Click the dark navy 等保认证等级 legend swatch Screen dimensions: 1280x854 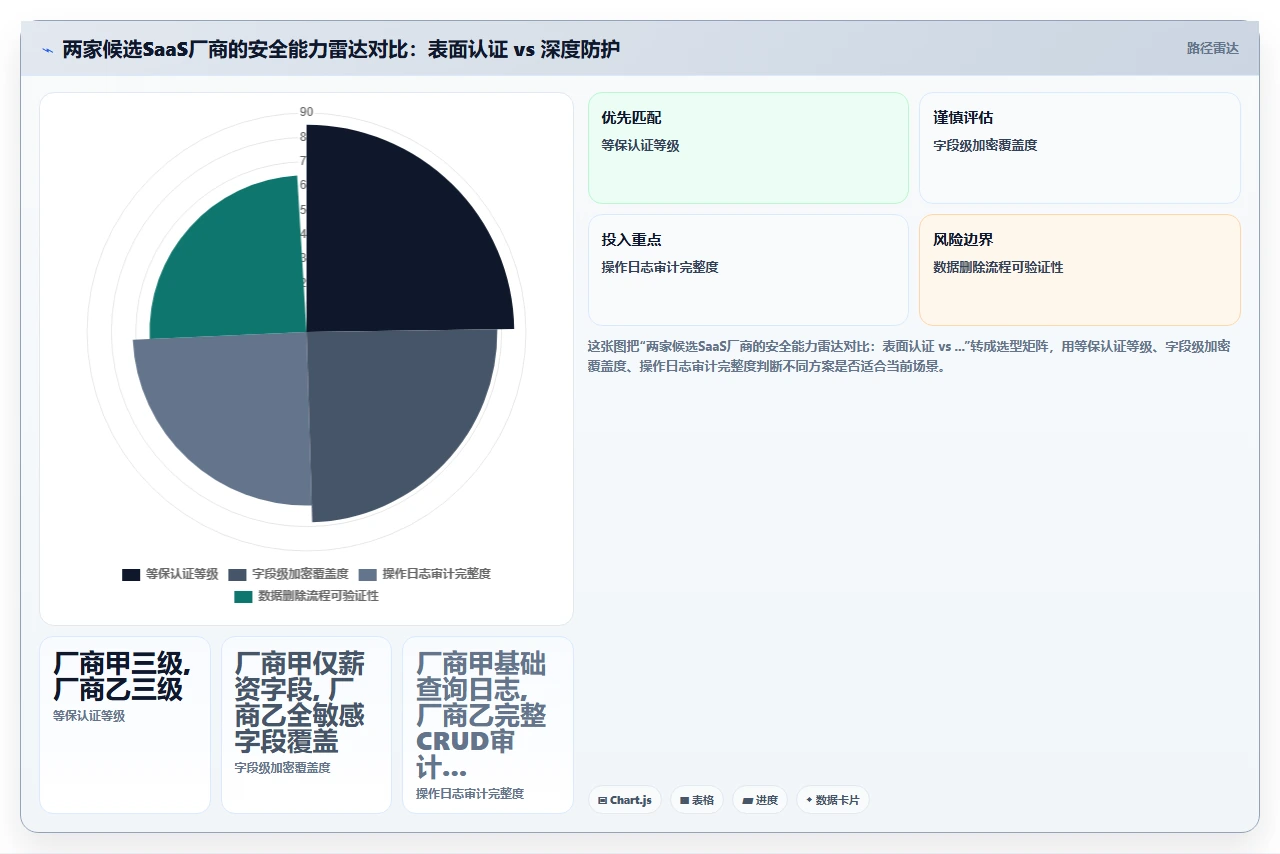click(x=131, y=574)
